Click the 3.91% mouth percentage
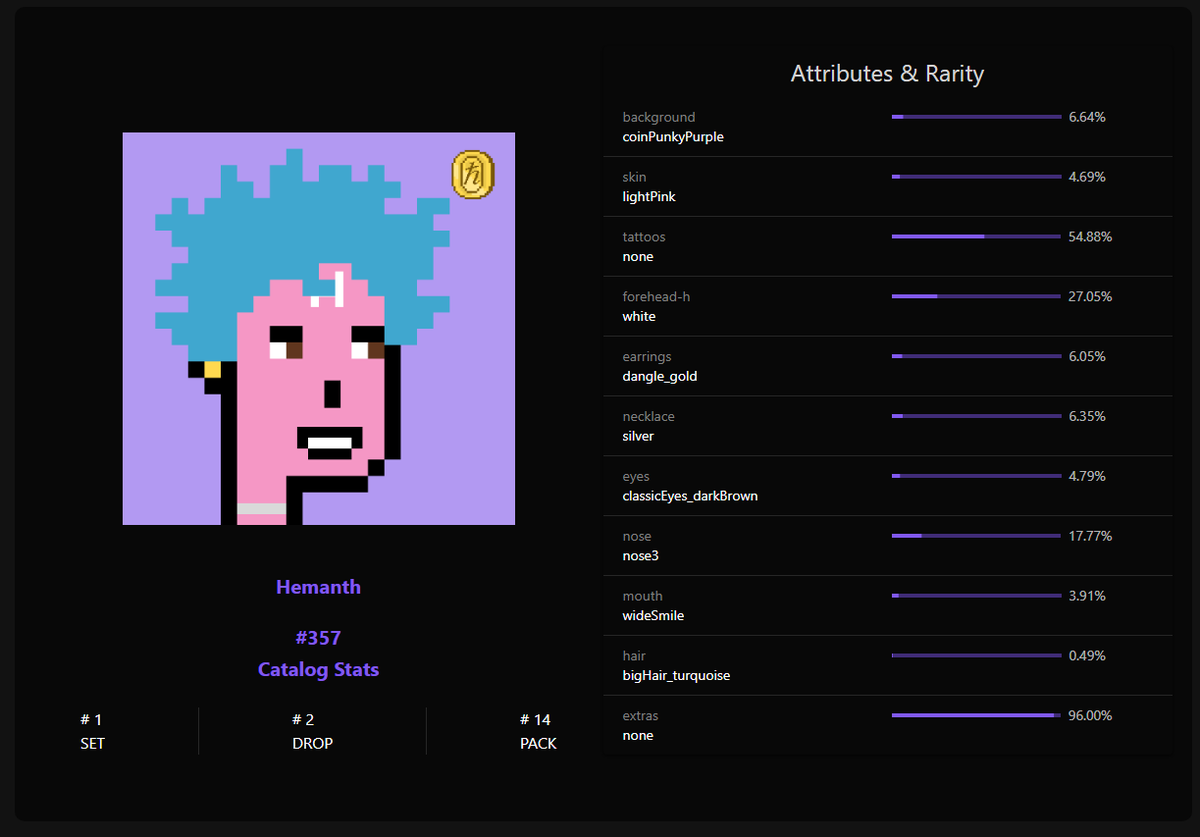The image size is (1200, 837). (x=1087, y=596)
